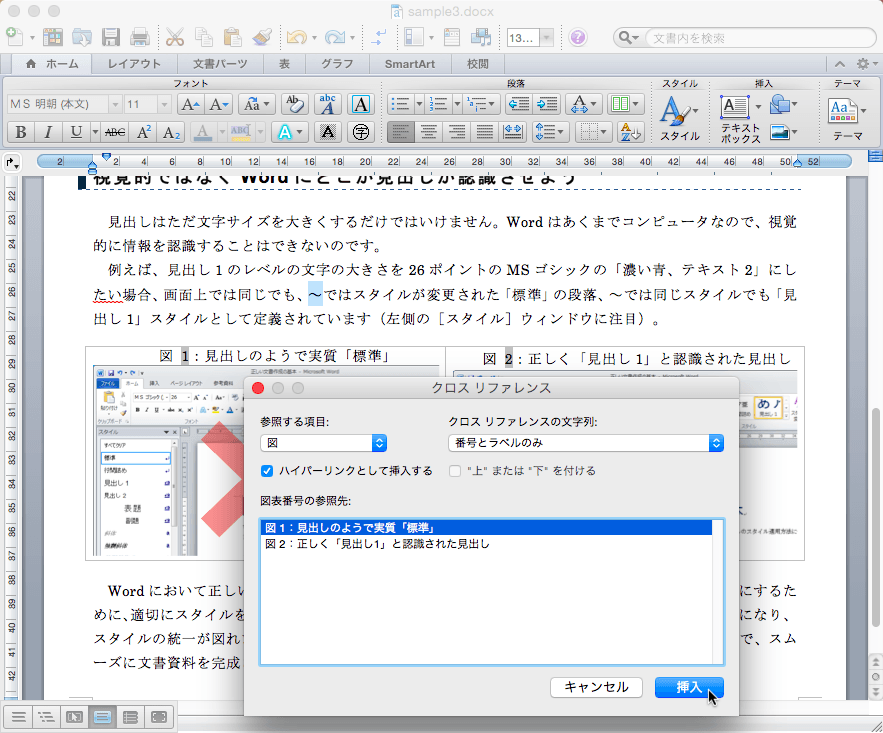Click the Paste clipboard icon

(x=232, y=38)
